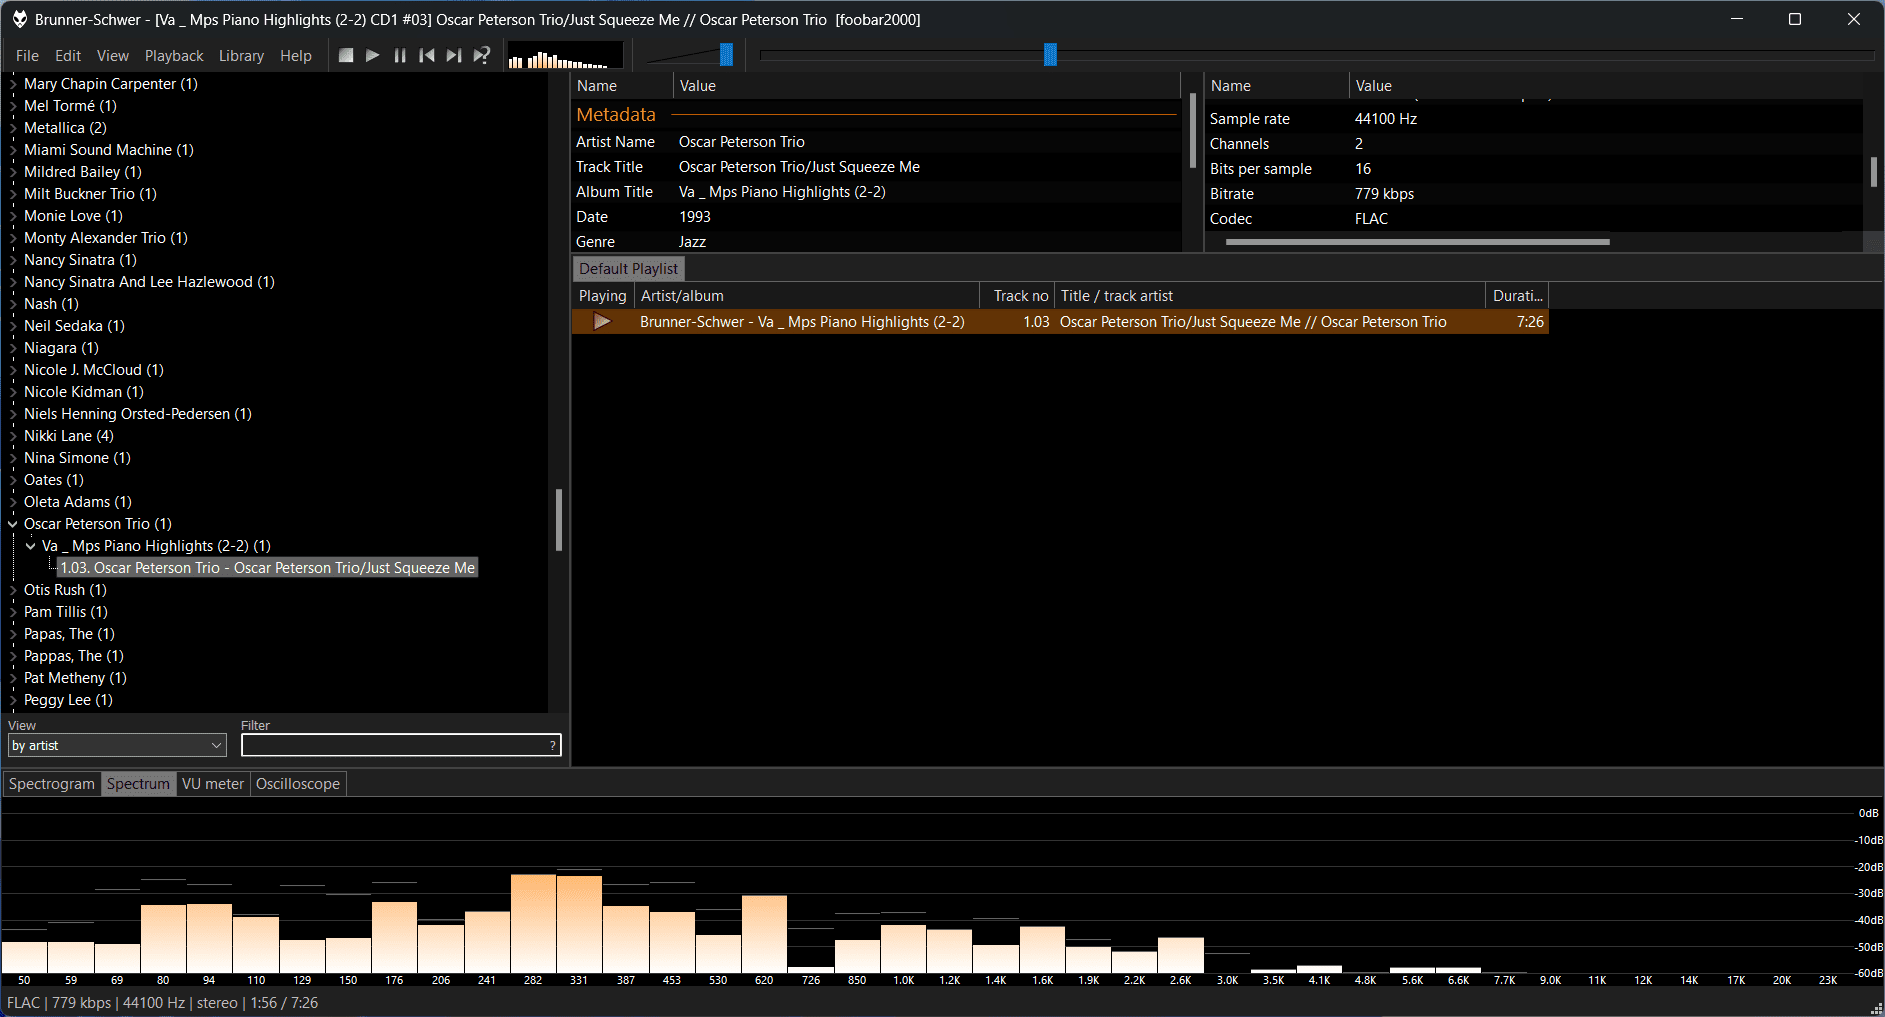Image resolution: width=1885 pixels, height=1017 pixels.
Task: Click the mini spectrum visualizer in the toolbar
Action: click(x=565, y=56)
